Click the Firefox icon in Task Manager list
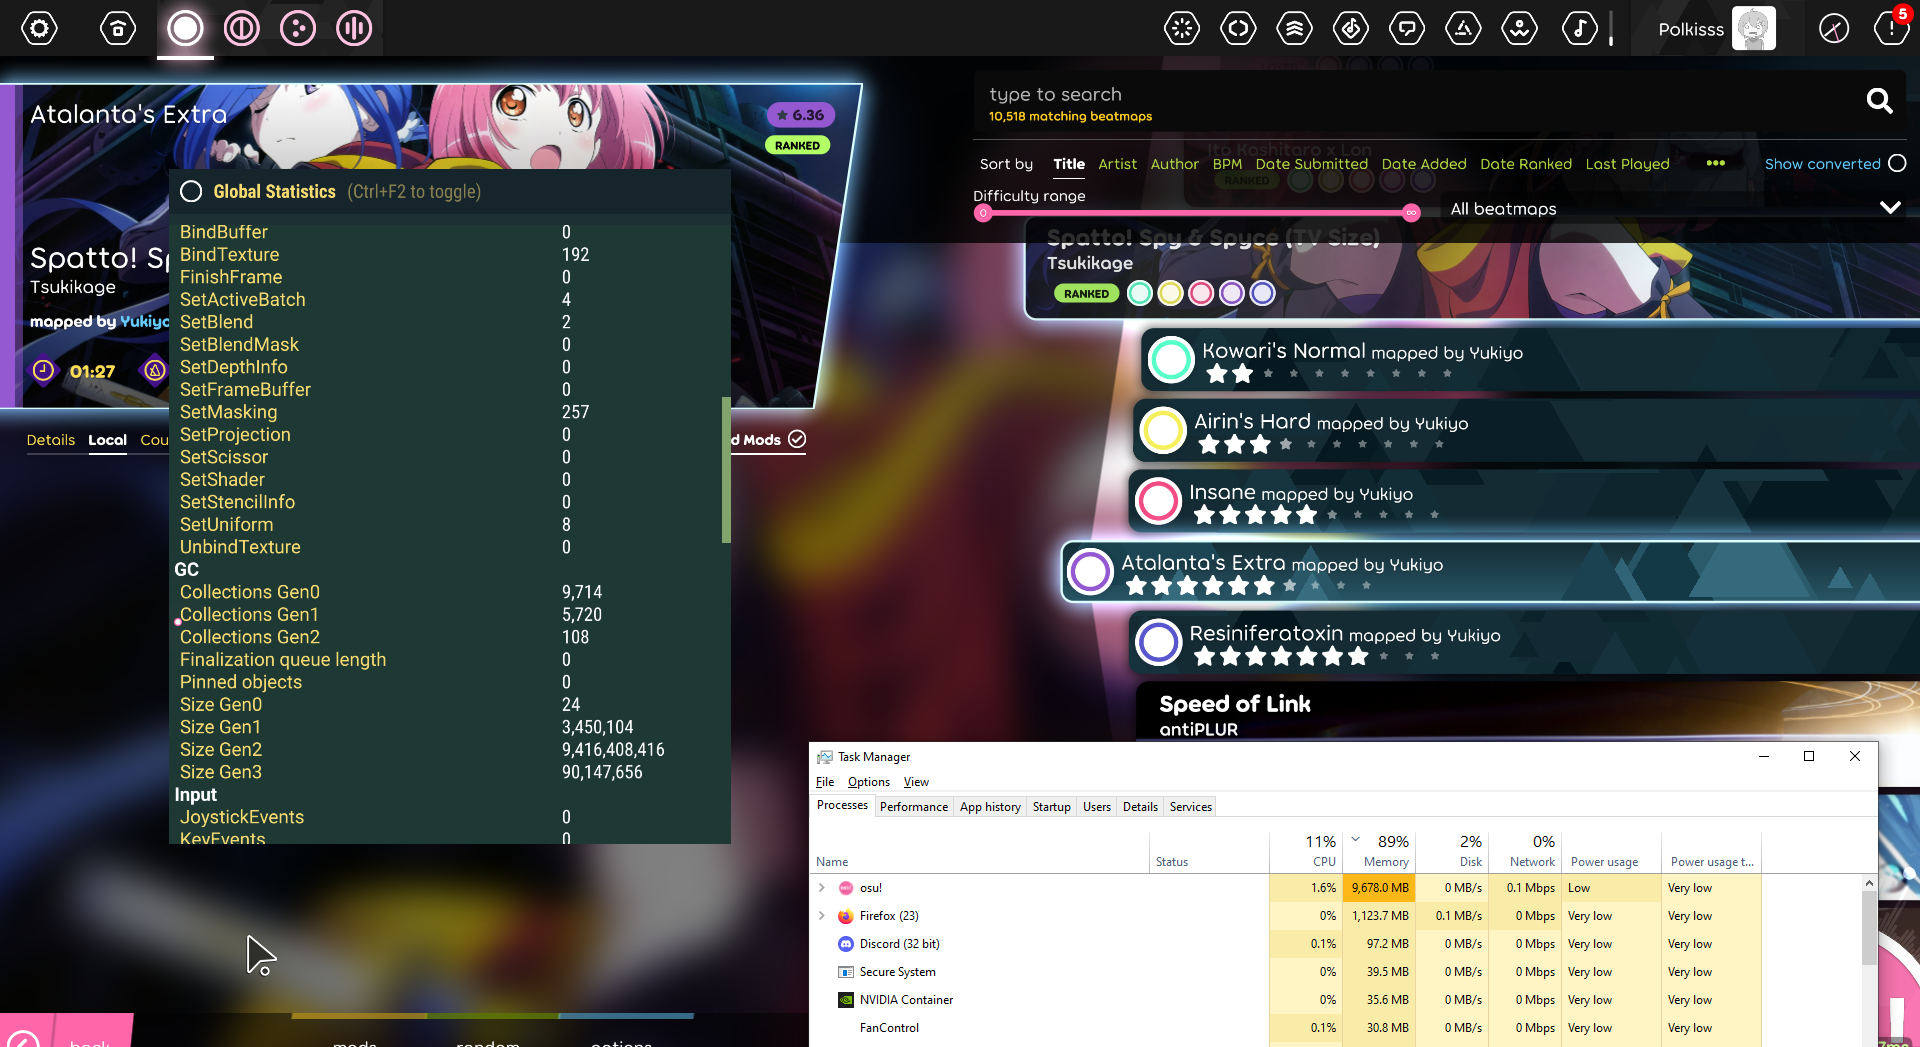This screenshot has height=1047, width=1920. coord(846,916)
